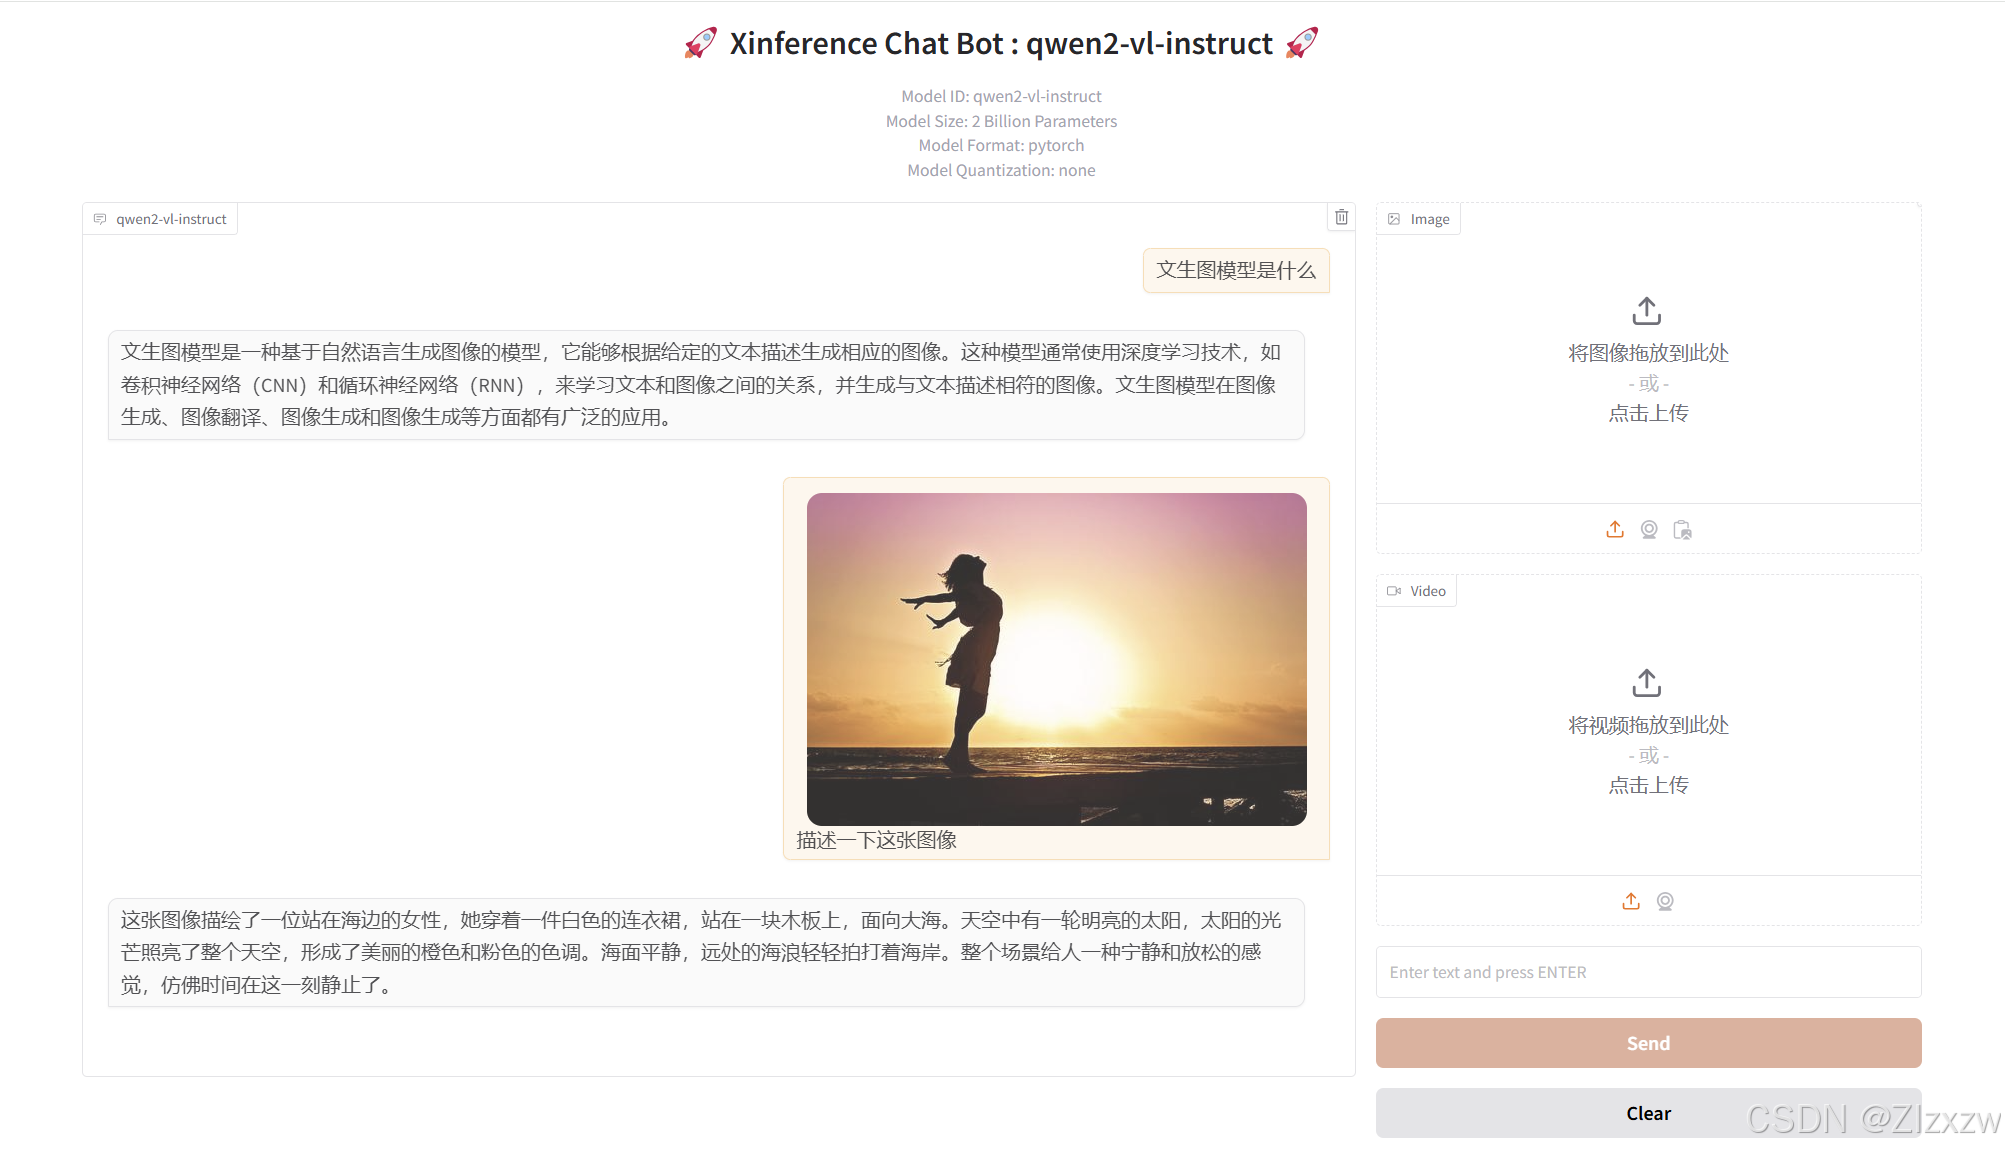Click the Video panel label tab

(x=1417, y=591)
